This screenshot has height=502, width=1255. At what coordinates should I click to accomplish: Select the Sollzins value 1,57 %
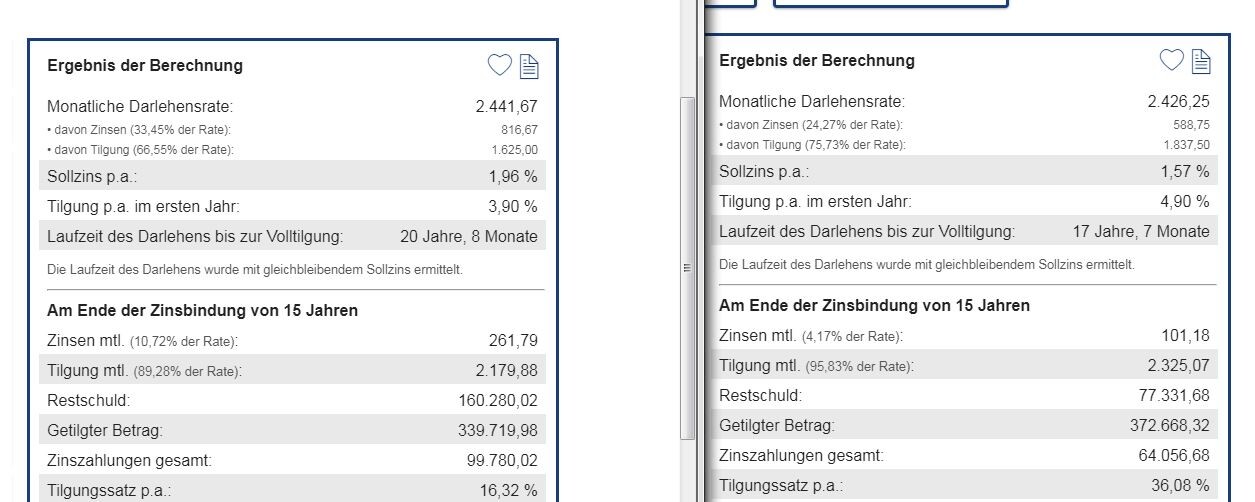click(1185, 171)
